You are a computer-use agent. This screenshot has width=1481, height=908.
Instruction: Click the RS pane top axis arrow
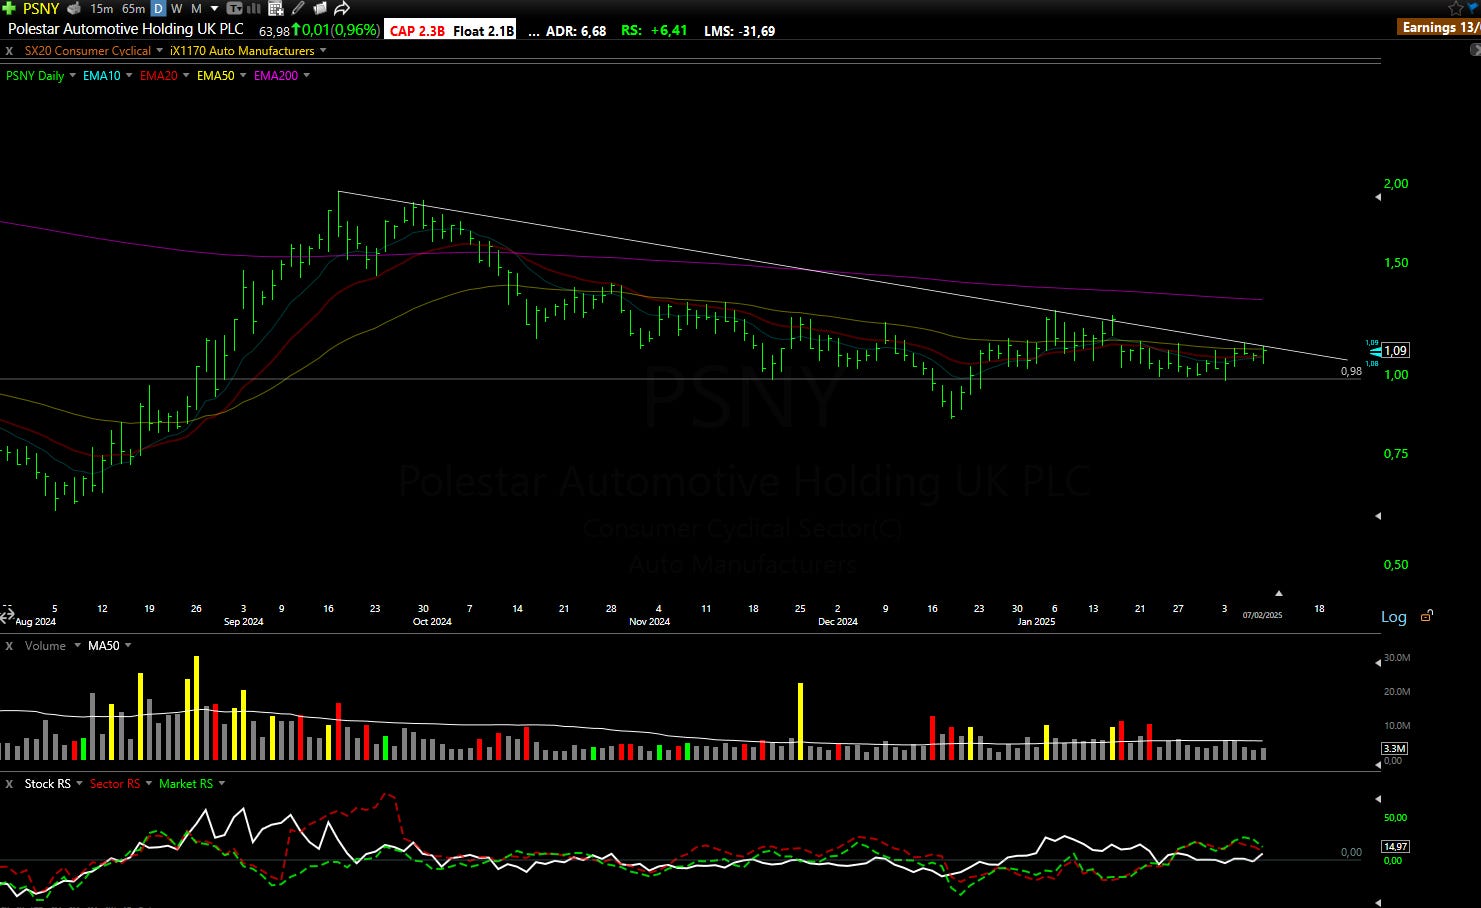1378,799
